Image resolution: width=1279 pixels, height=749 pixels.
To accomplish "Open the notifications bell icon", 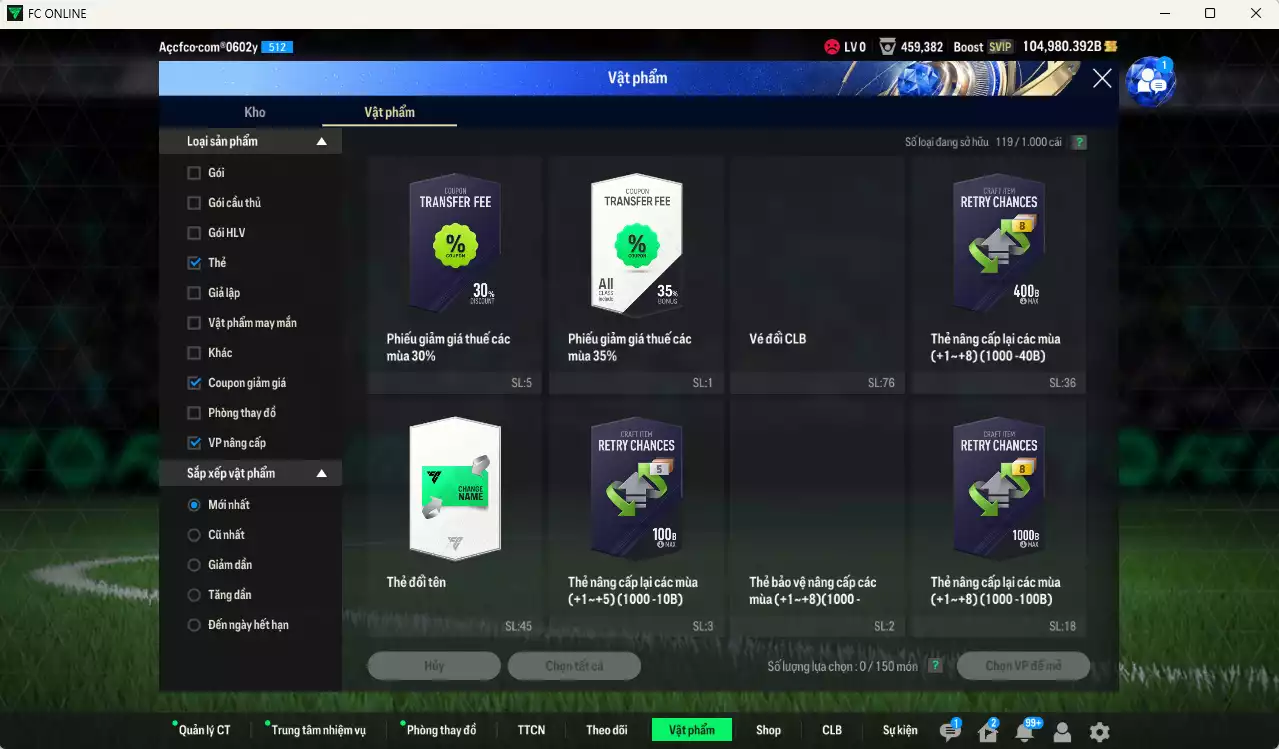I will (x=1024, y=731).
